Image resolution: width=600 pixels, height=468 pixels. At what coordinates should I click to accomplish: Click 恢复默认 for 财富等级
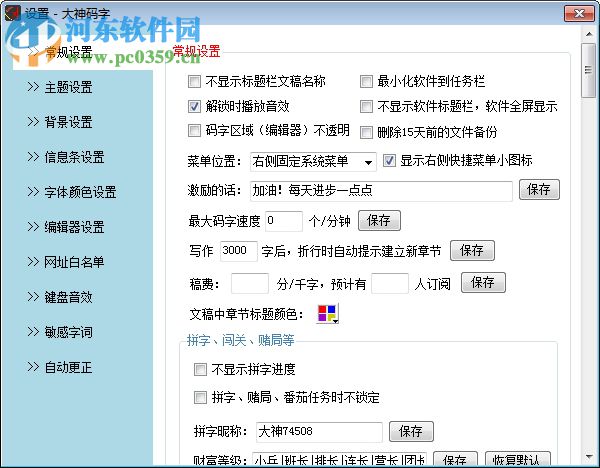(518, 459)
